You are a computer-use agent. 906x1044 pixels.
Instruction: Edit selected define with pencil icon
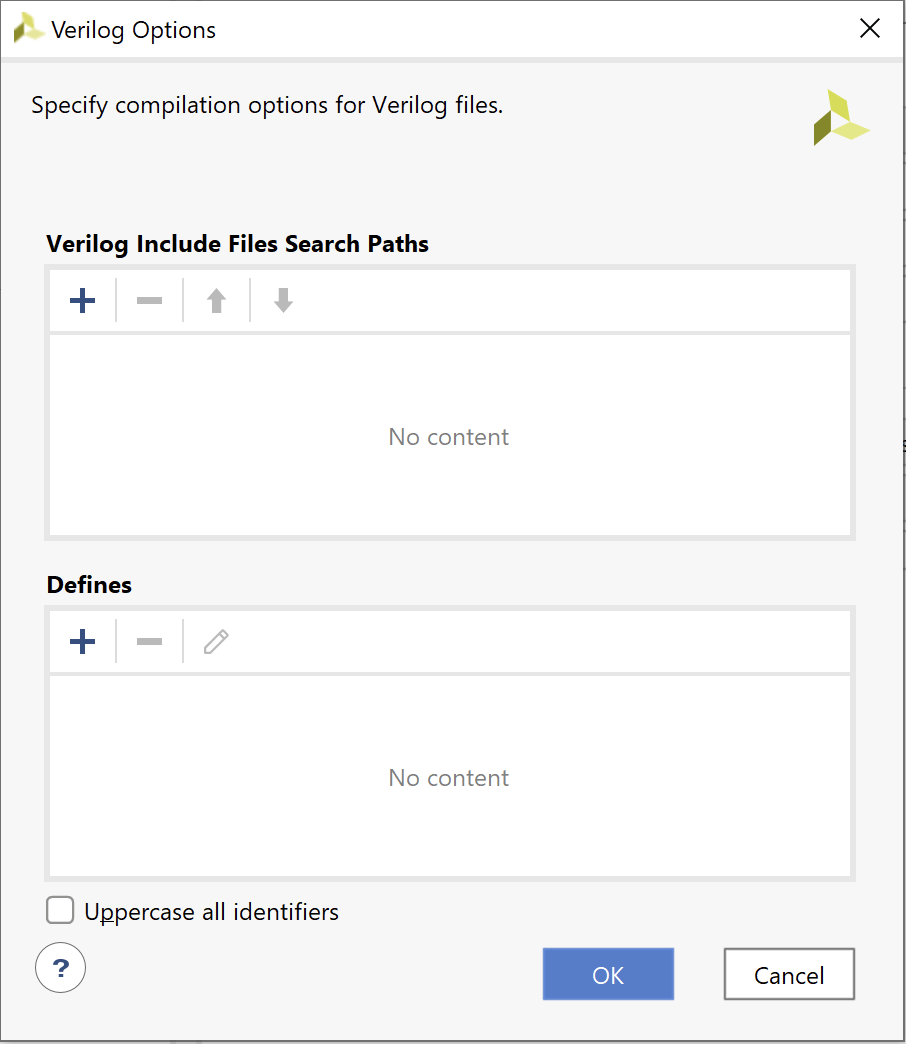(x=216, y=642)
